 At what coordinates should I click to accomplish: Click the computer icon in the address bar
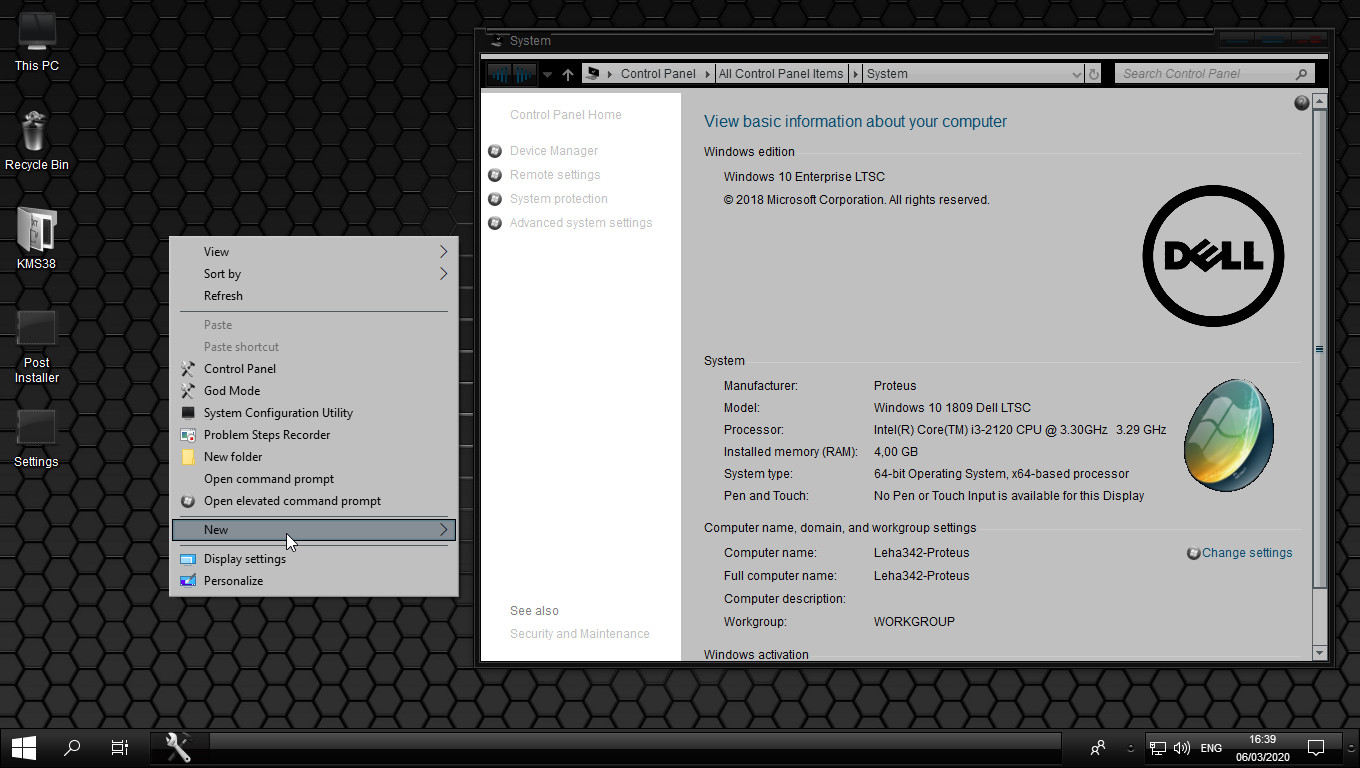(593, 73)
